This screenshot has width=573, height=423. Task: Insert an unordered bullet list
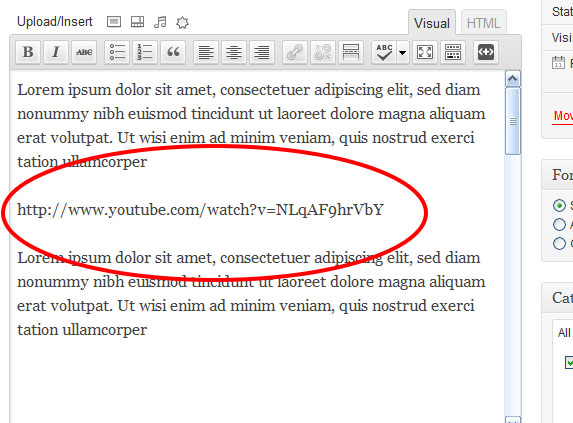117,52
